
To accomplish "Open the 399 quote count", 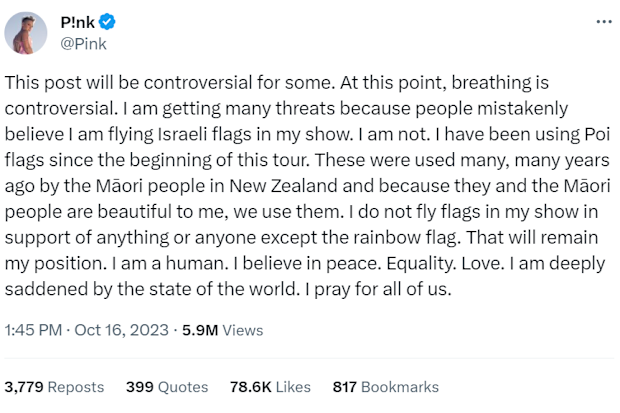I will (x=140, y=387).
